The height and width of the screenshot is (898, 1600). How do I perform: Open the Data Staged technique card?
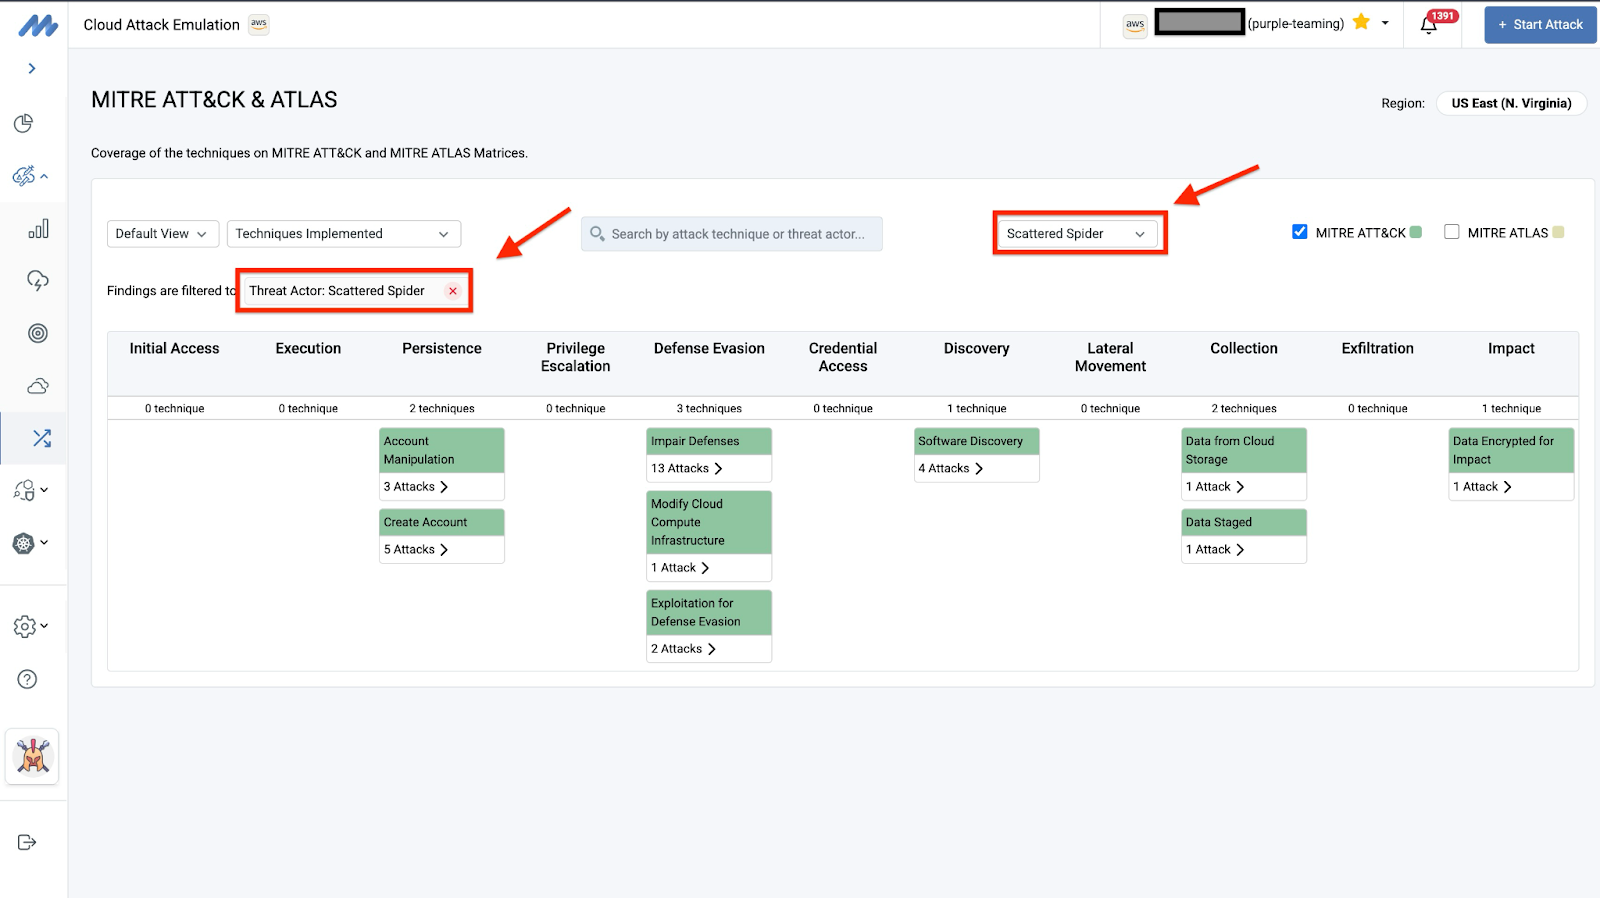pos(1244,522)
